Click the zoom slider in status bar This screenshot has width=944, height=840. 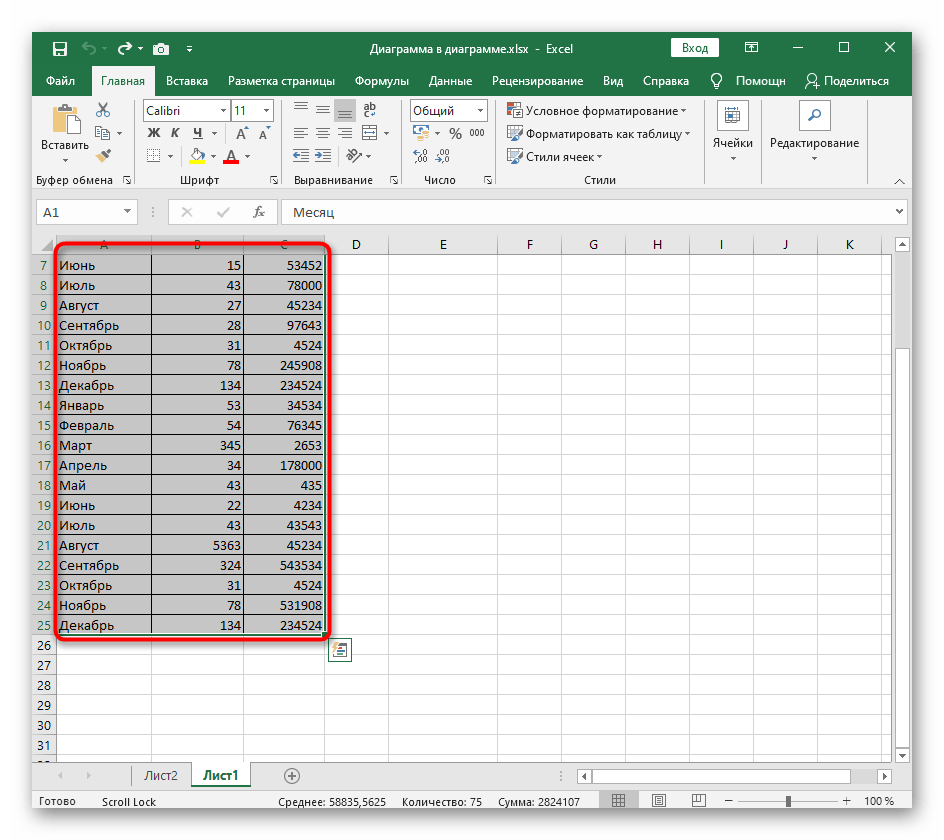tap(788, 801)
